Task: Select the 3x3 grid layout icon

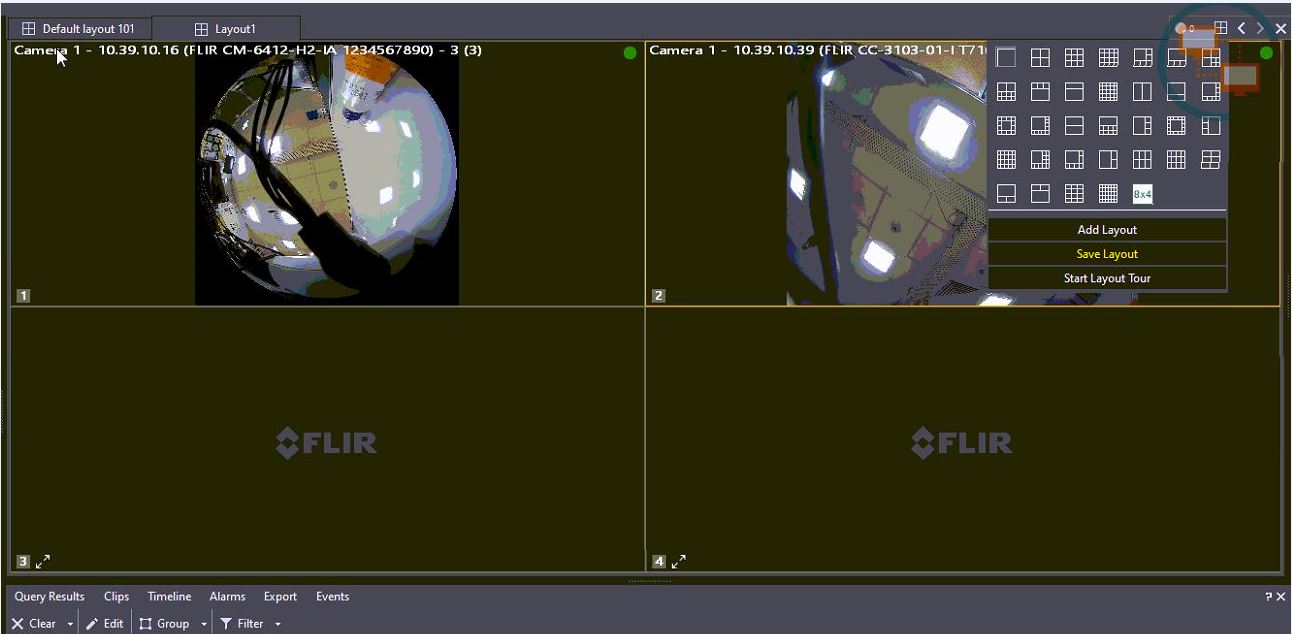Action: 1074,57
